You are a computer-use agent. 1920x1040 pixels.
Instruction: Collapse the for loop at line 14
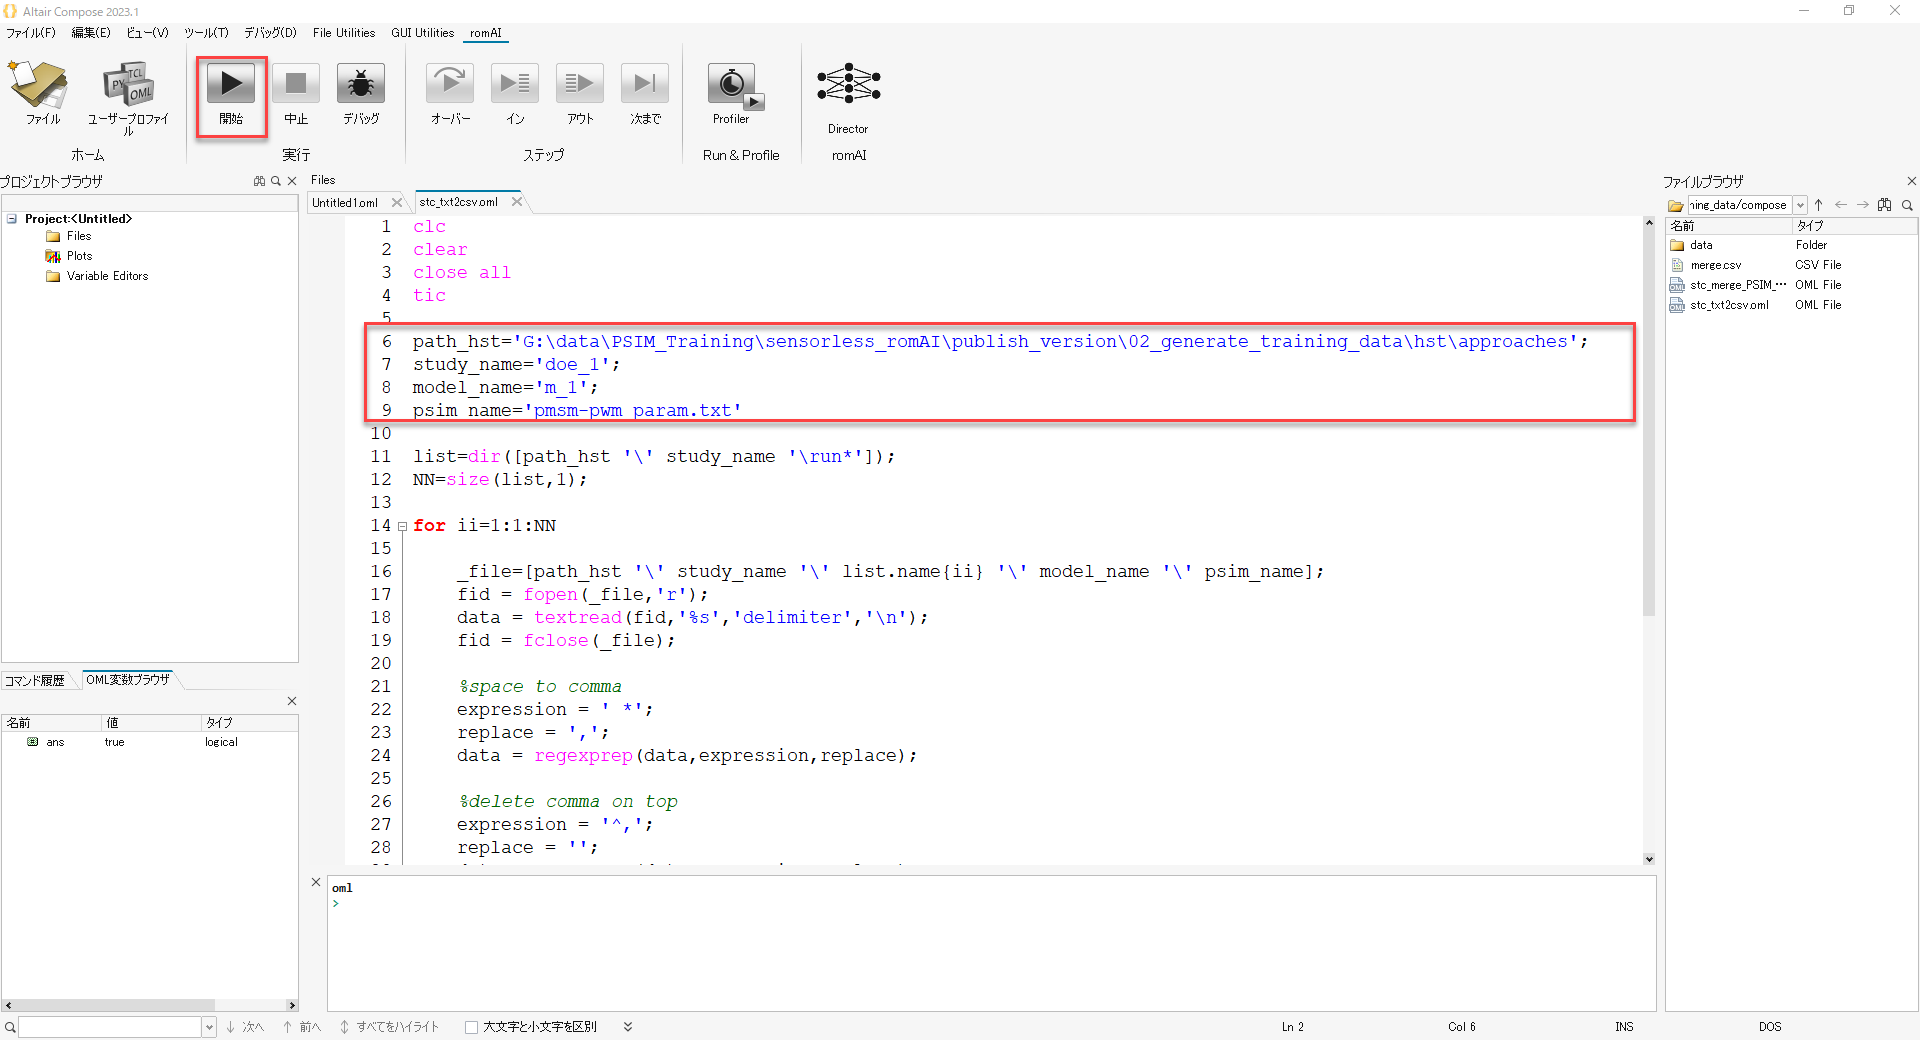[x=402, y=526]
